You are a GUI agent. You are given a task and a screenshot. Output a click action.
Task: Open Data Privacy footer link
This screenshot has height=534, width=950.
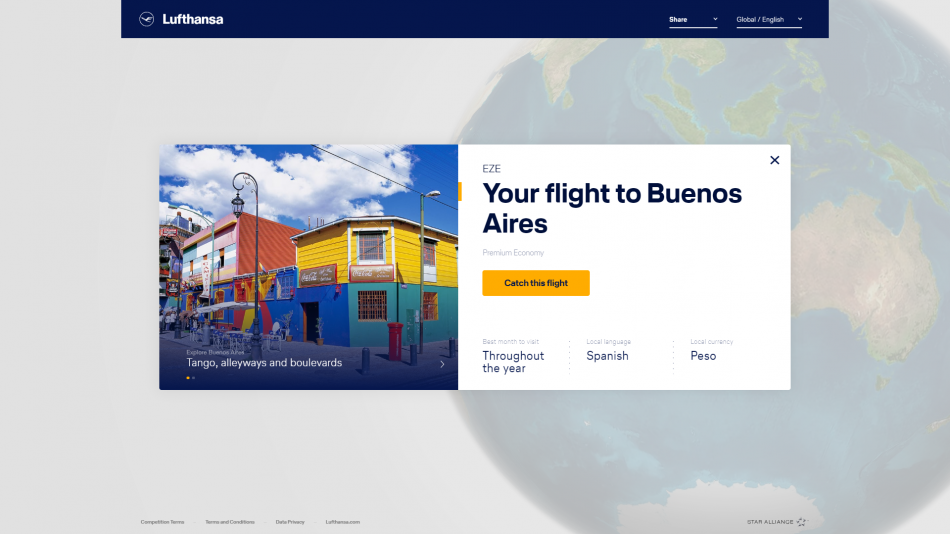tap(290, 522)
